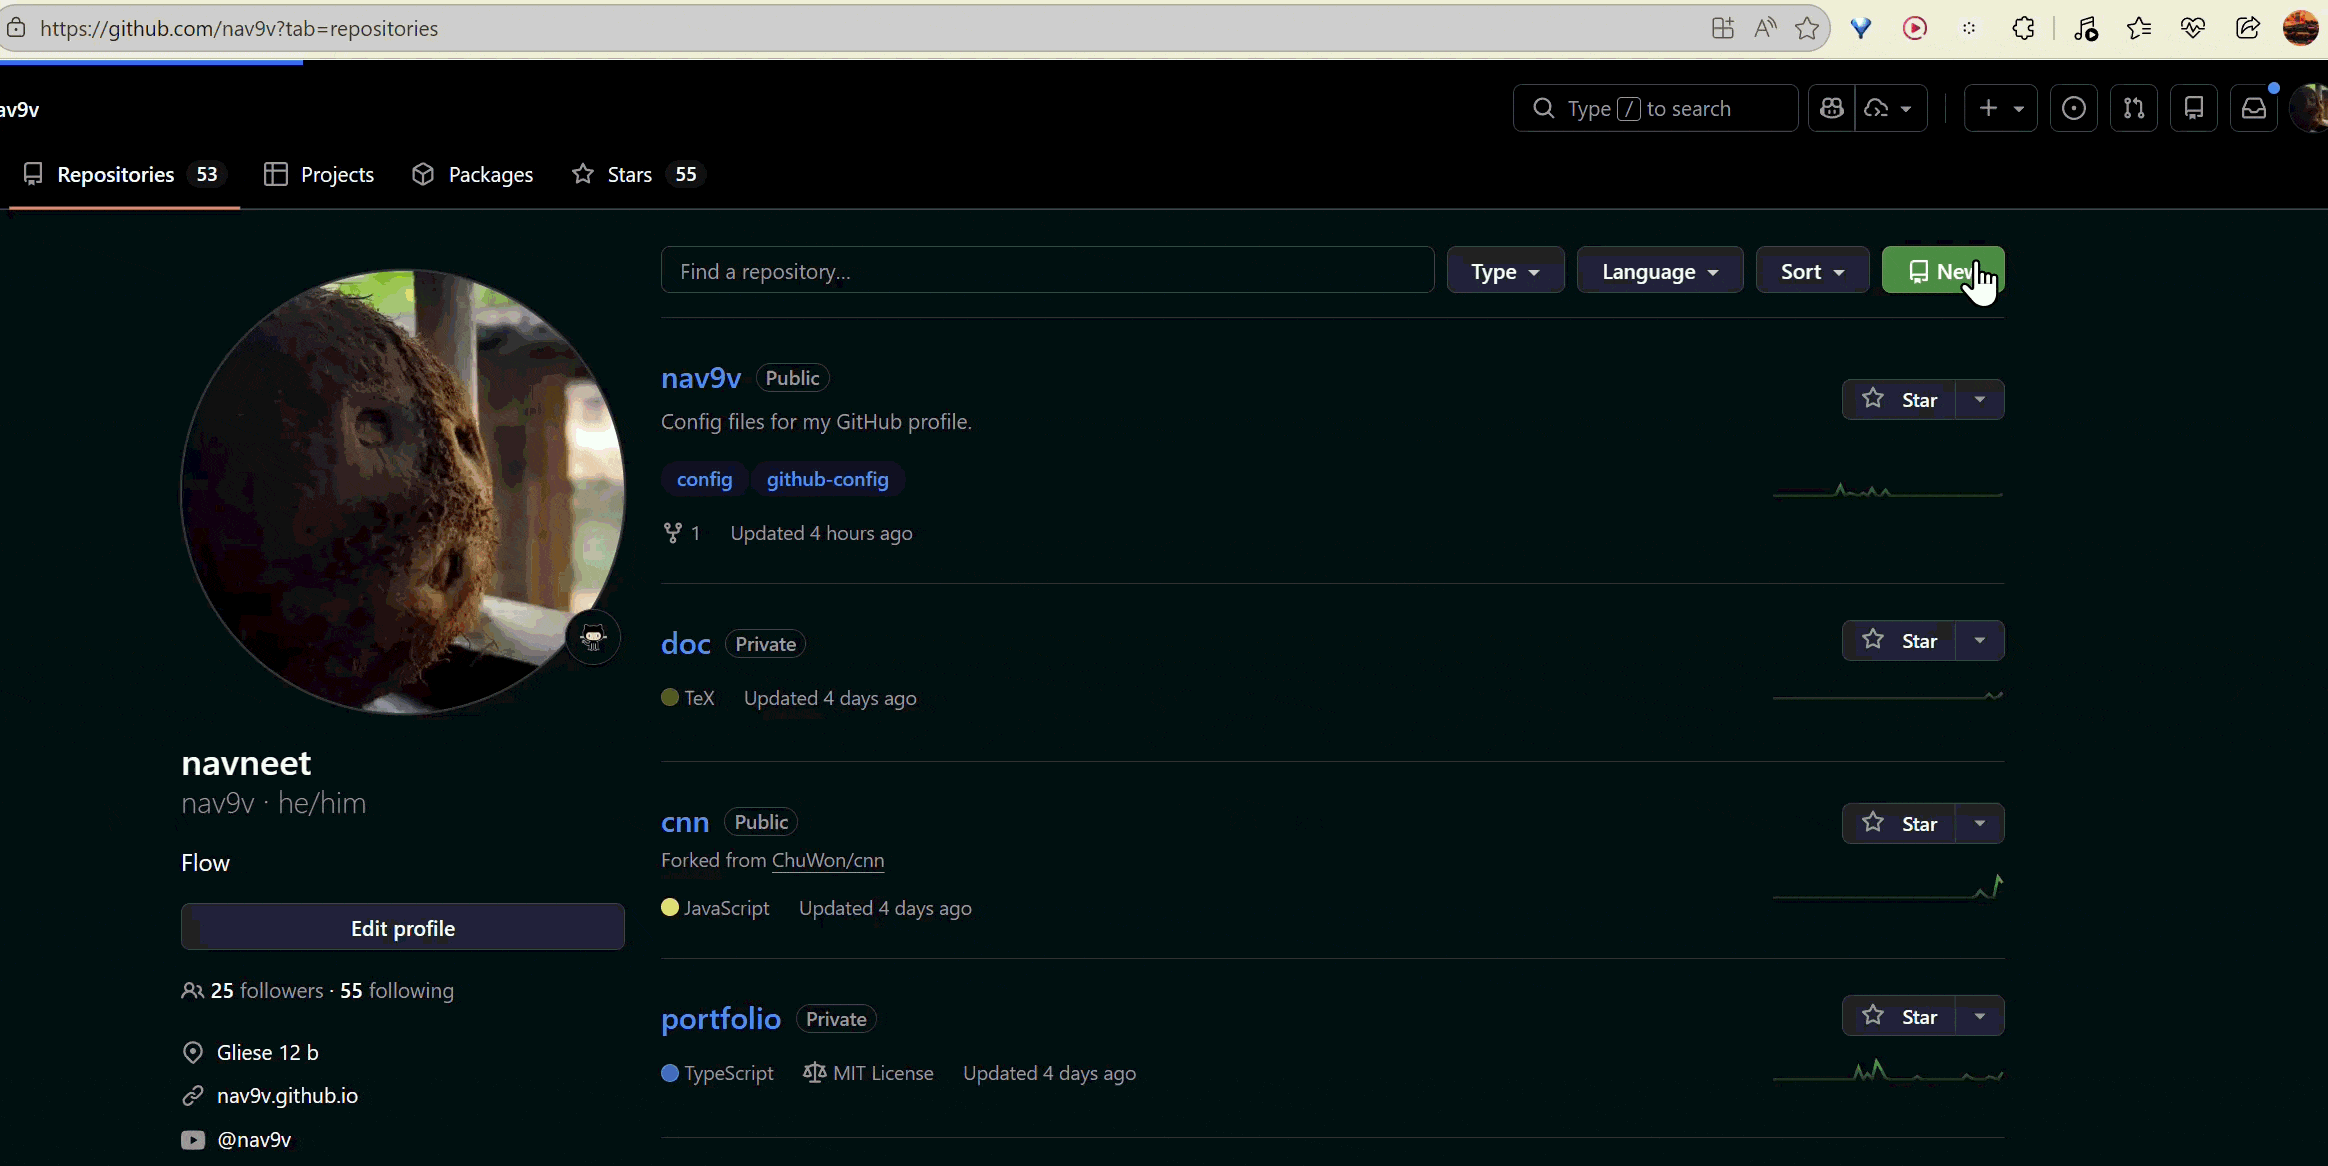Click the Edit profile button

(403, 928)
